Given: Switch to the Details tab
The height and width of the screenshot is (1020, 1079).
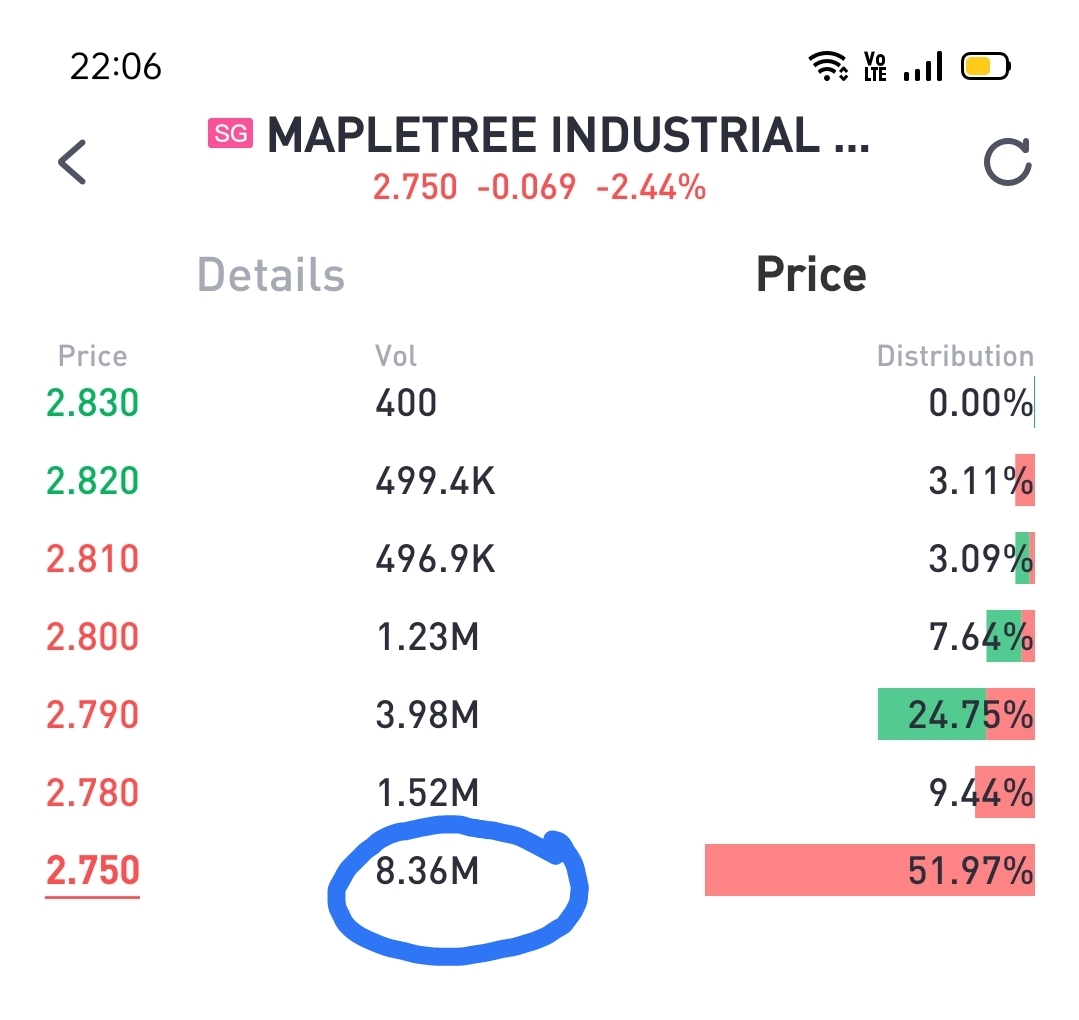Looking at the screenshot, I should [x=270, y=275].
